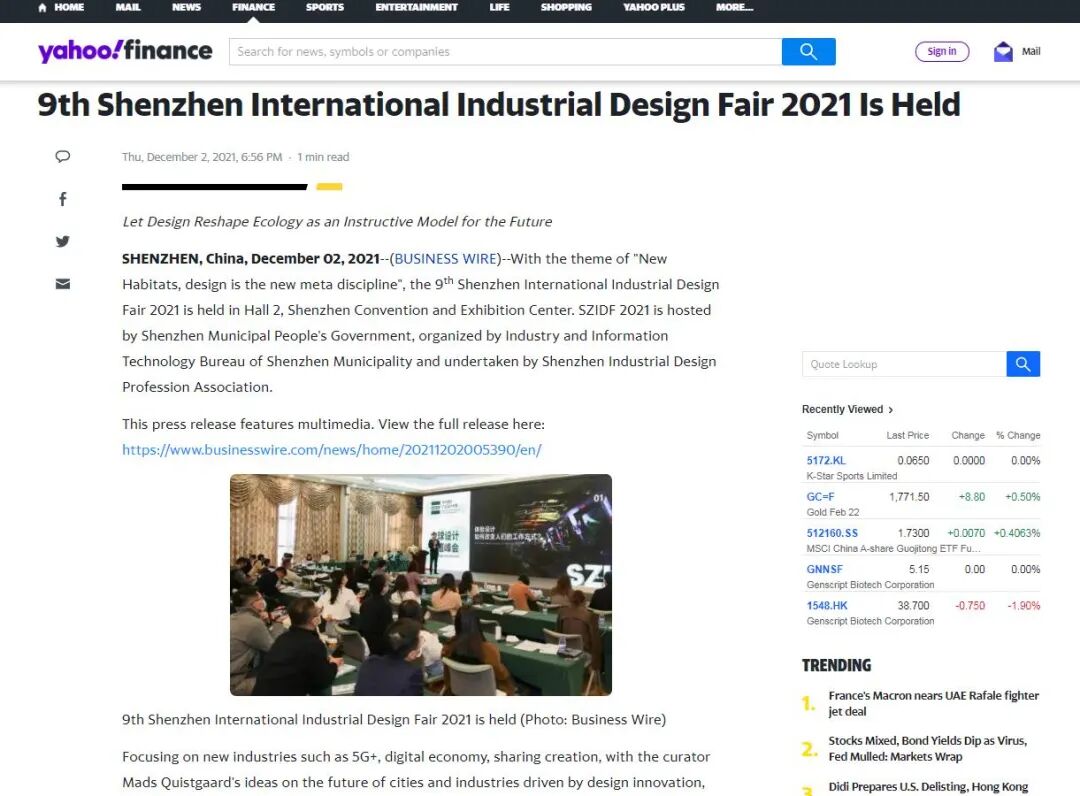Screen dimensions: 1080x796
Task: Click the 1548.HK -1.90% change value
Action: tap(1024, 605)
